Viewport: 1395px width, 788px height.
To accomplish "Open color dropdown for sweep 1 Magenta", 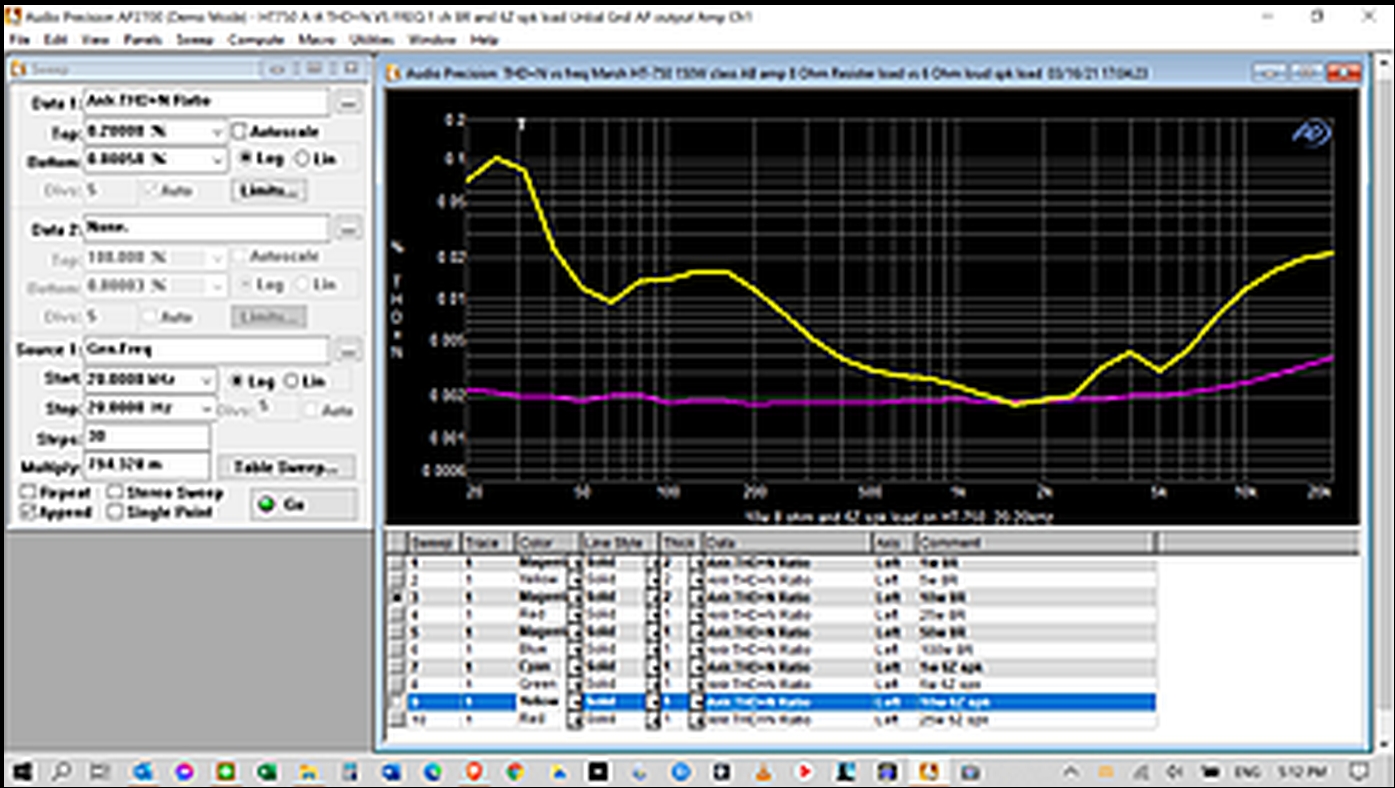I will (x=575, y=563).
